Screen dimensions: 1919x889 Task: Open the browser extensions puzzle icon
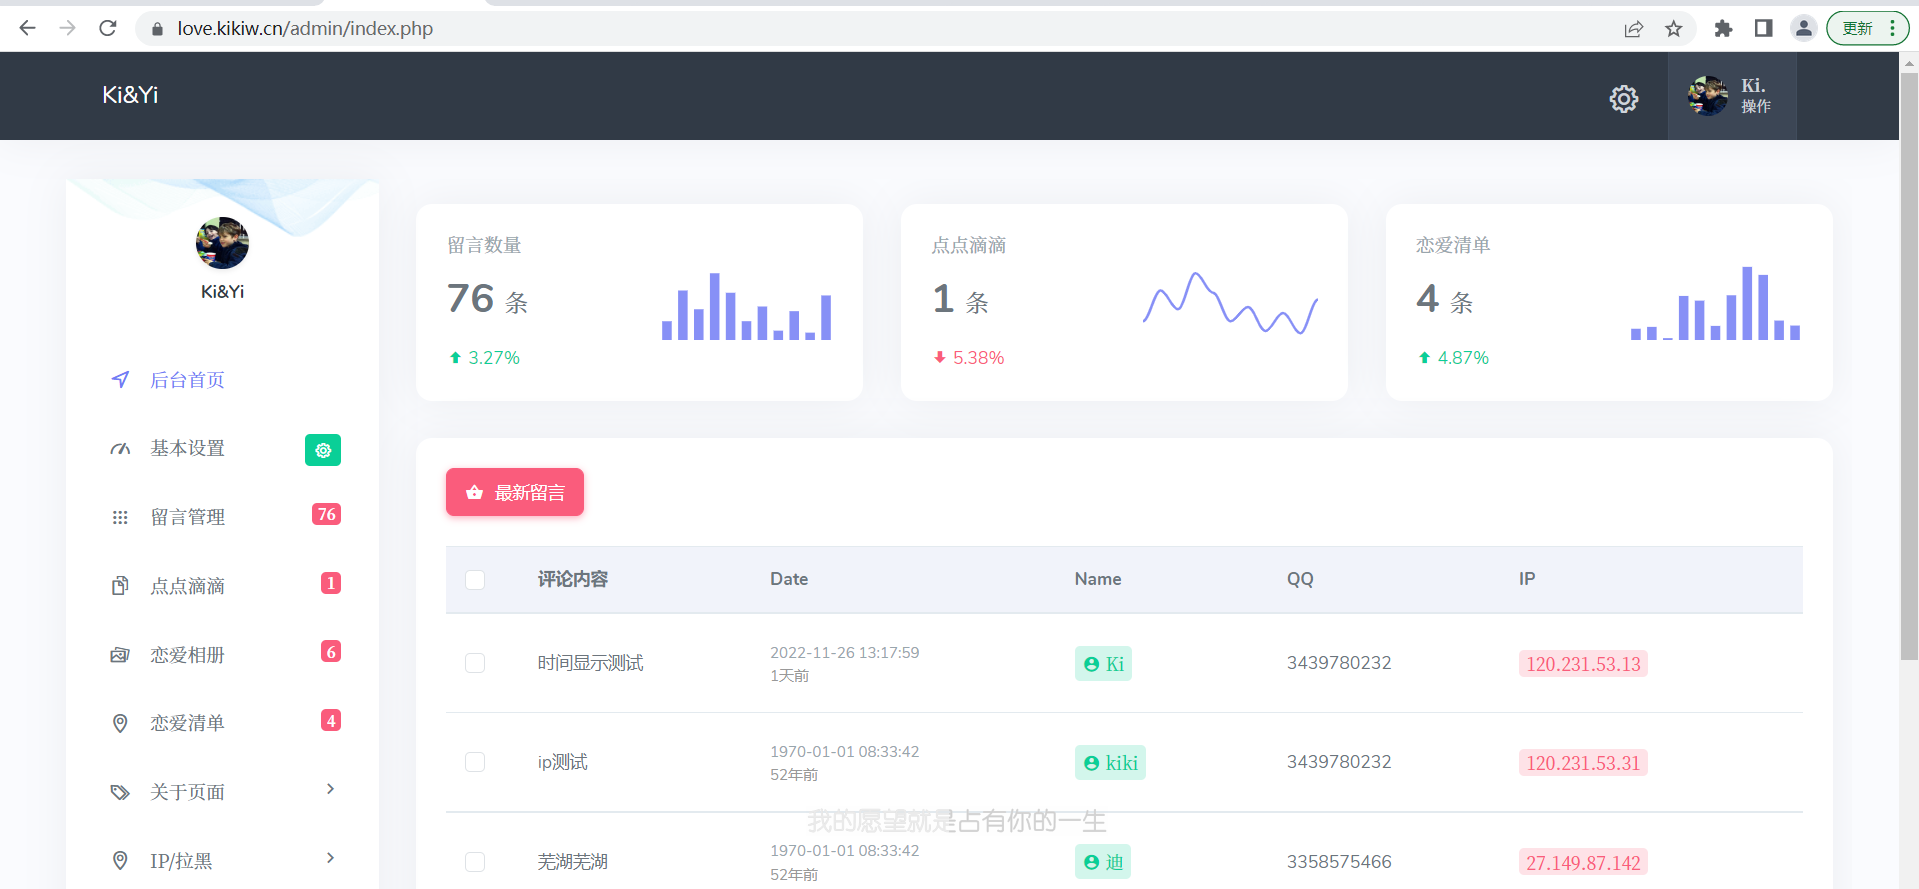point(1722,28)
